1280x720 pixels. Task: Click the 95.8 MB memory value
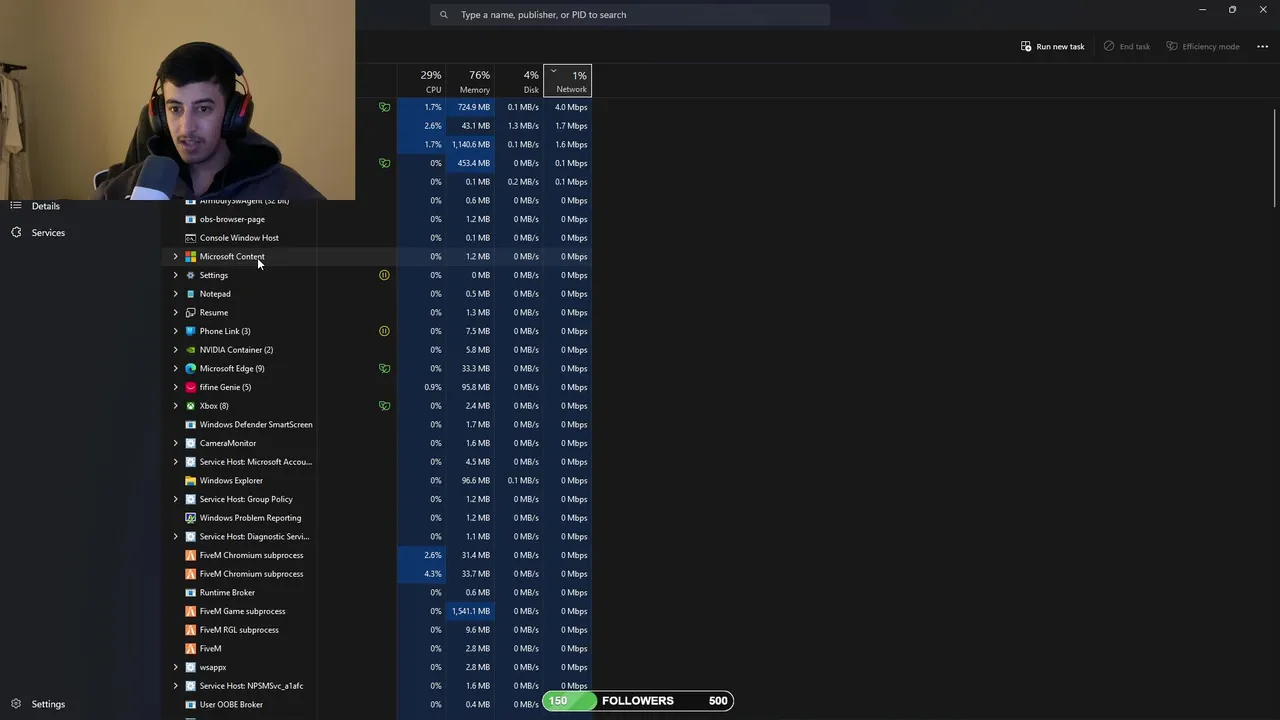tap(476, 387)
